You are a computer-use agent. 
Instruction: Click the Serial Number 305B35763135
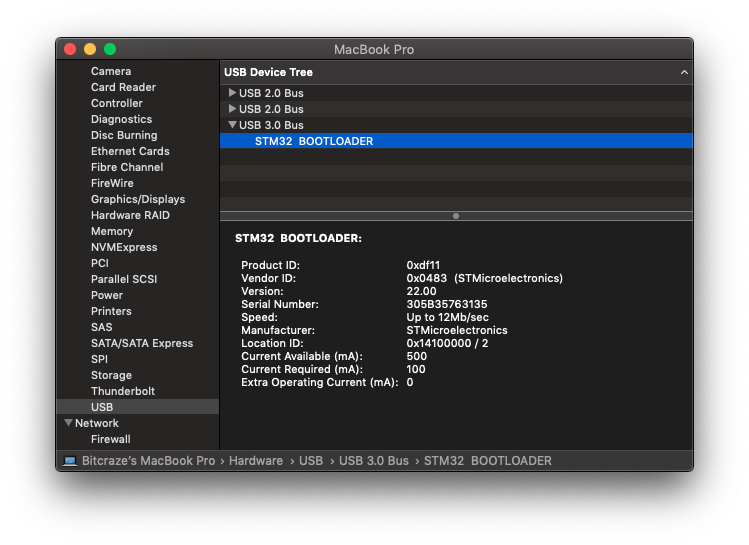pyautogui.click(x=447, y=304)
